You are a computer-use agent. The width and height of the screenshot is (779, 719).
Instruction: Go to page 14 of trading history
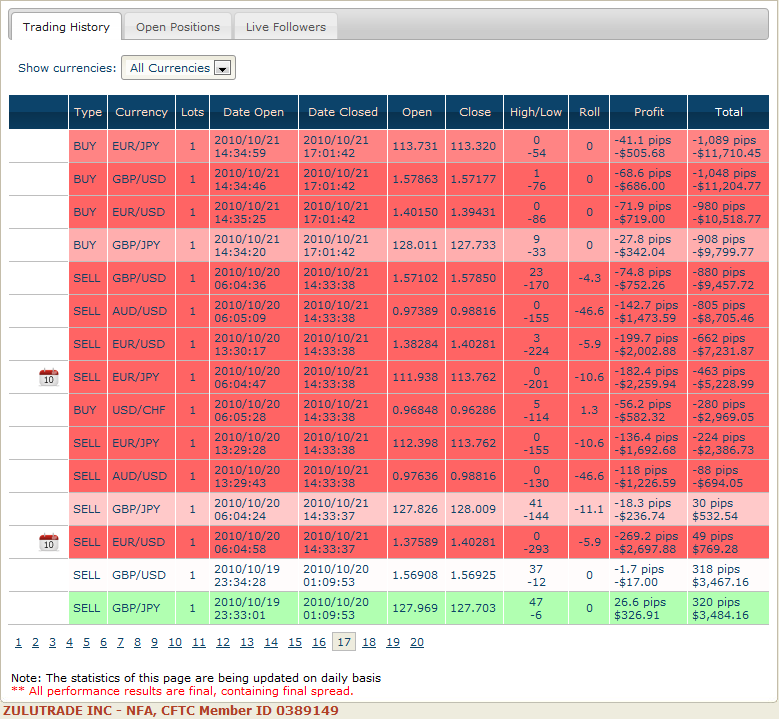(271, 642)
